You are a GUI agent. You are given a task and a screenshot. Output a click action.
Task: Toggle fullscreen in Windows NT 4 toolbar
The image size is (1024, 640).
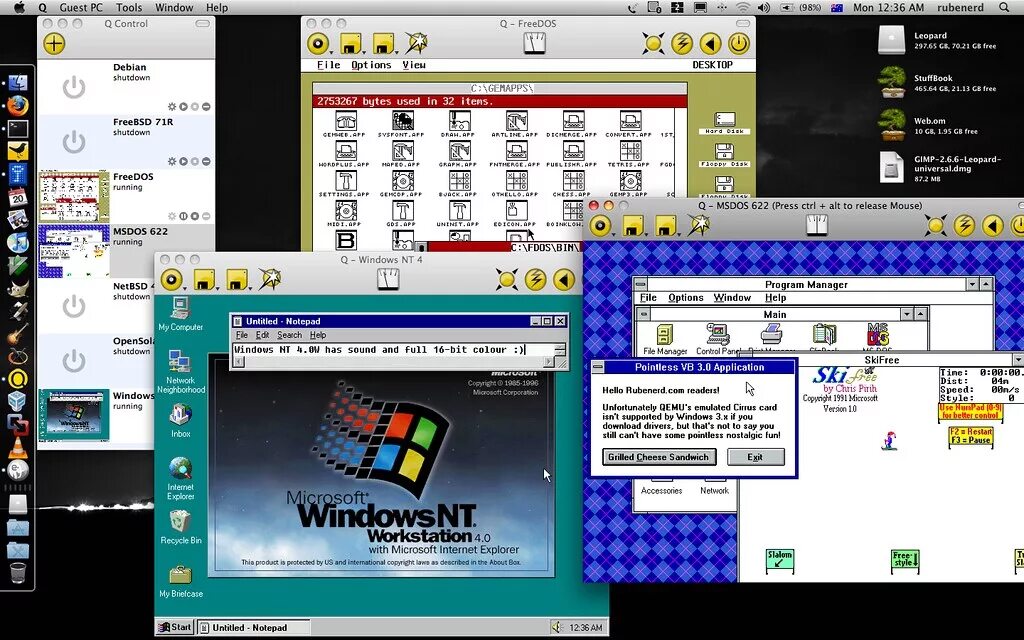[507, 280]
